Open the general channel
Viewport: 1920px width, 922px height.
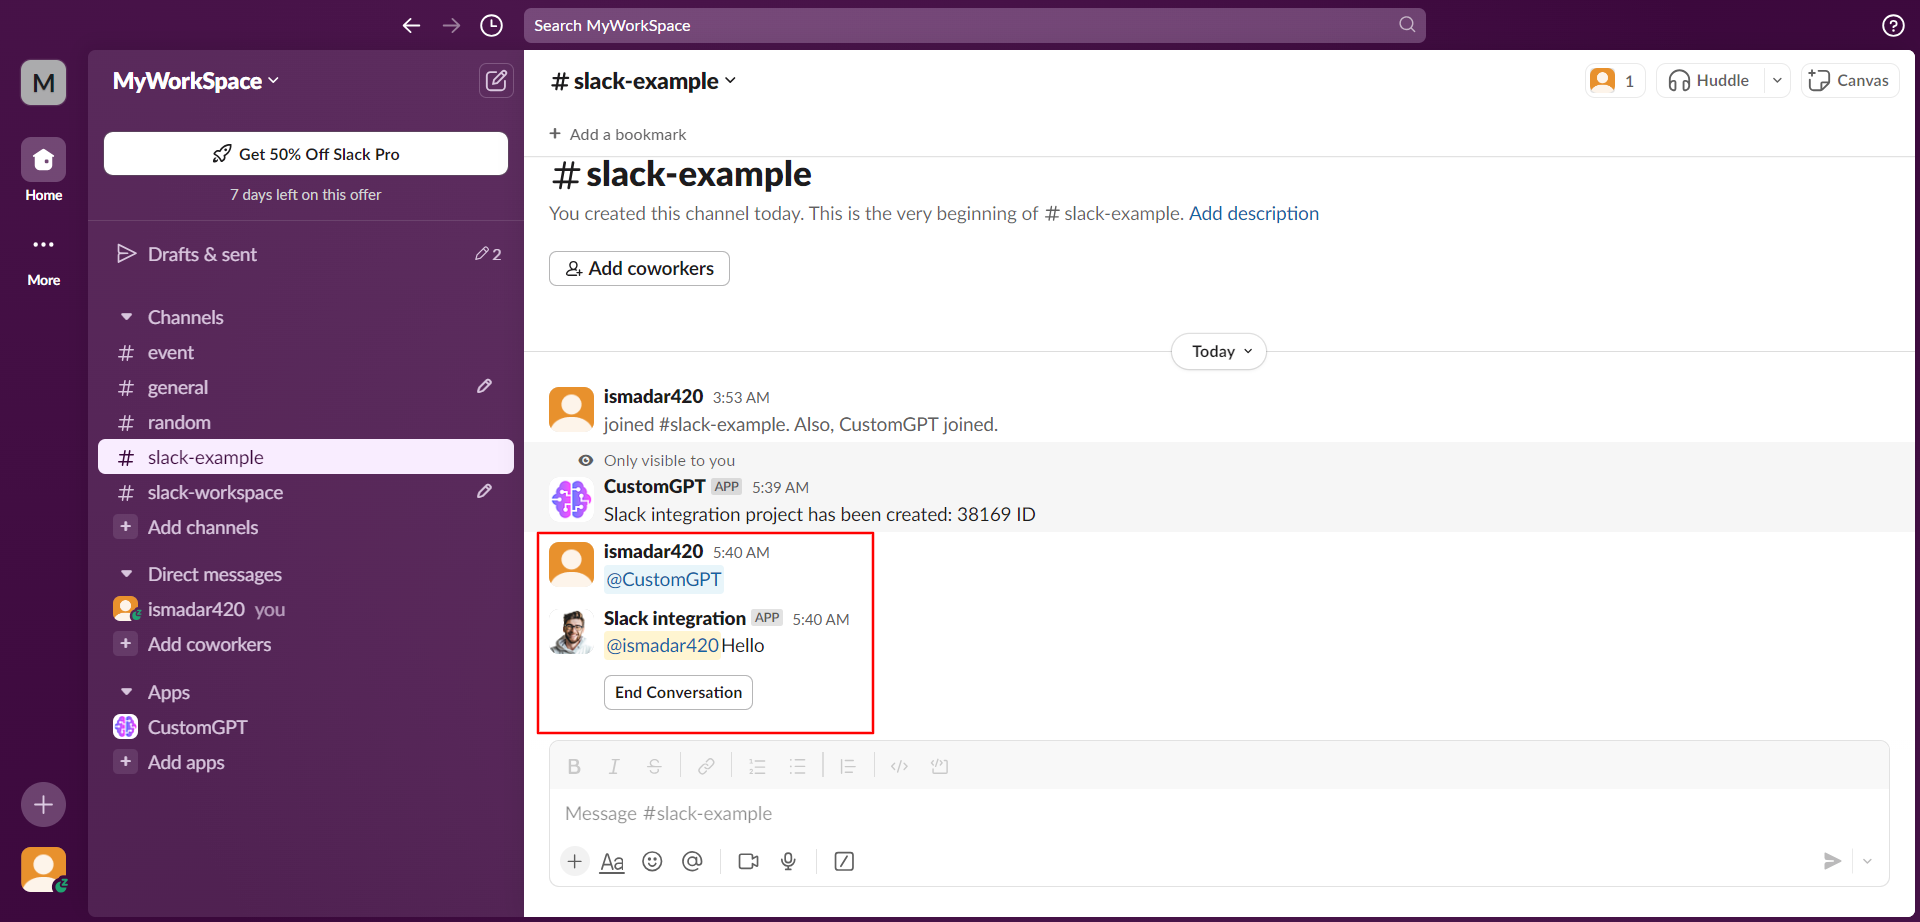coord(306,387)
